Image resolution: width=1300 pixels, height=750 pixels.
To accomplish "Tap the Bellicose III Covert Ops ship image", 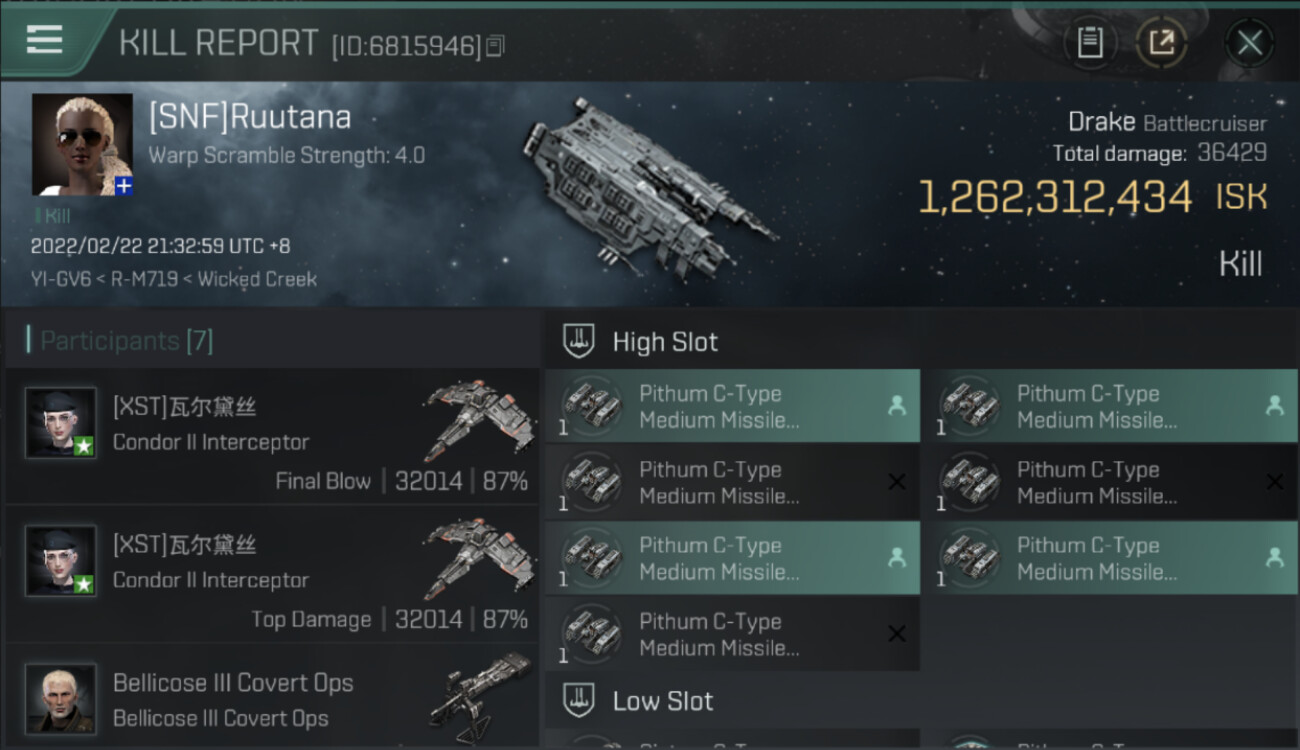I will coord(480,695).
